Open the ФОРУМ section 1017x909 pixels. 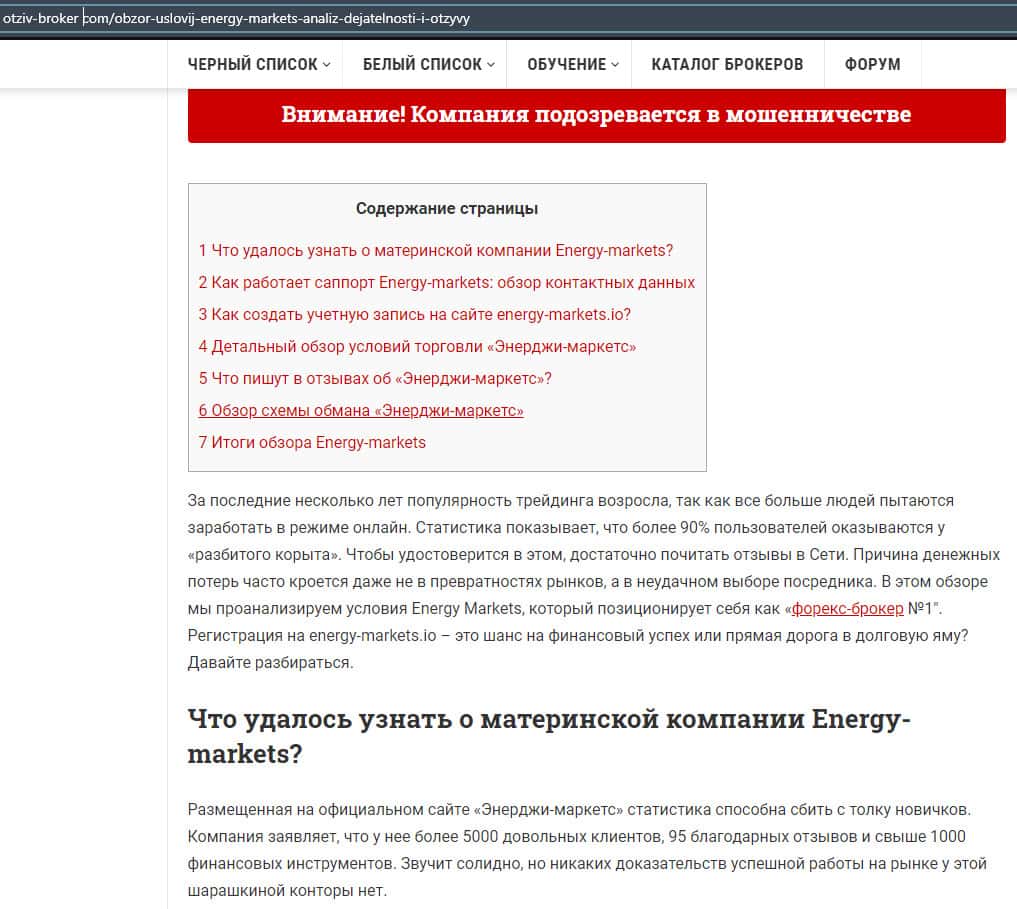(x=872, y=64)
